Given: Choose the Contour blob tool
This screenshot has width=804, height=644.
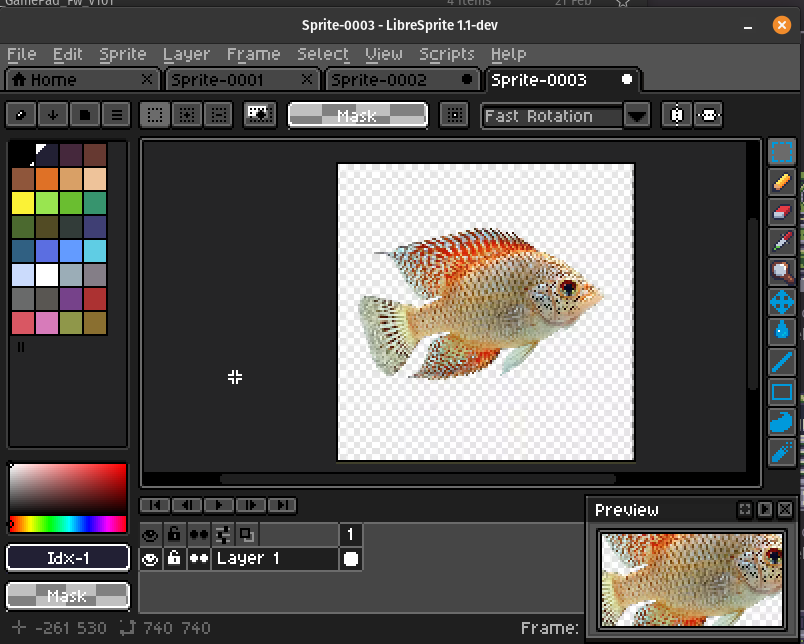Looking at the screenshot, I should (782, 423).
